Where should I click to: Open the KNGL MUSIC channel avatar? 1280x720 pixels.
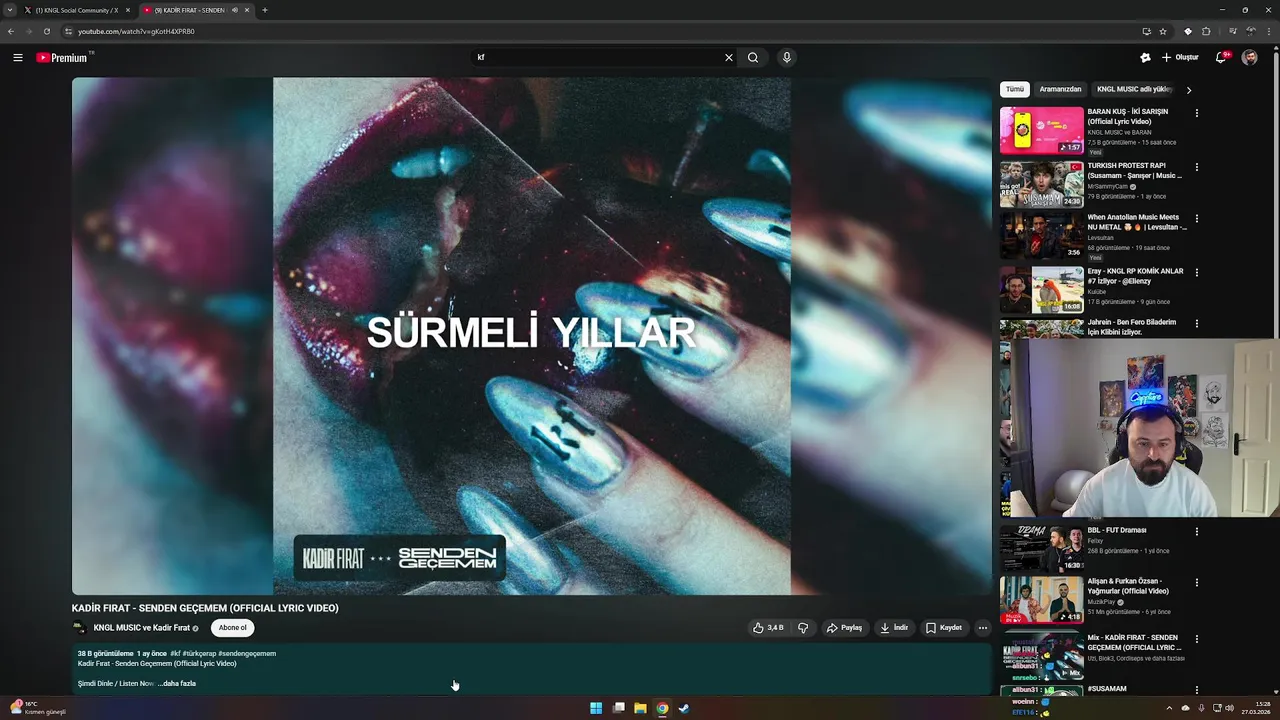pos(80,628)
